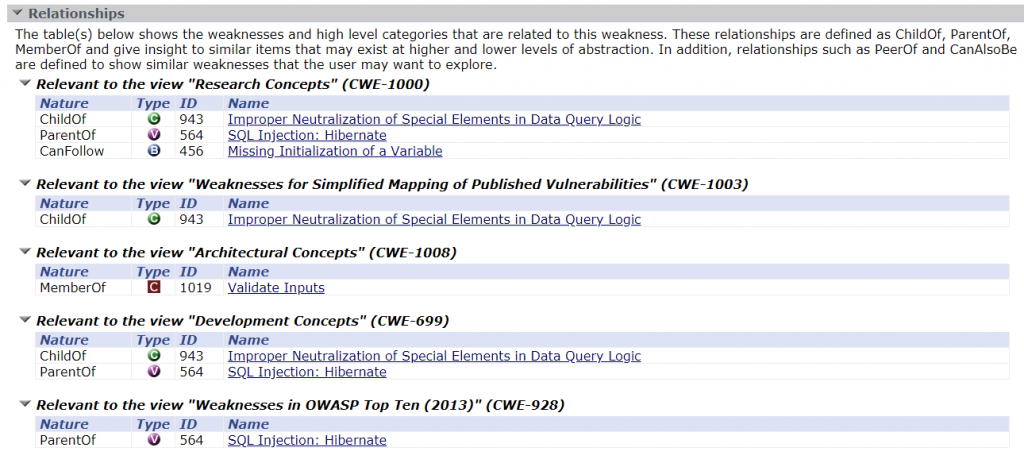The image size is (1024, 463).
Task: Collapse the Architectural Concepts CWE-1008 view
Action: [25, 251]
